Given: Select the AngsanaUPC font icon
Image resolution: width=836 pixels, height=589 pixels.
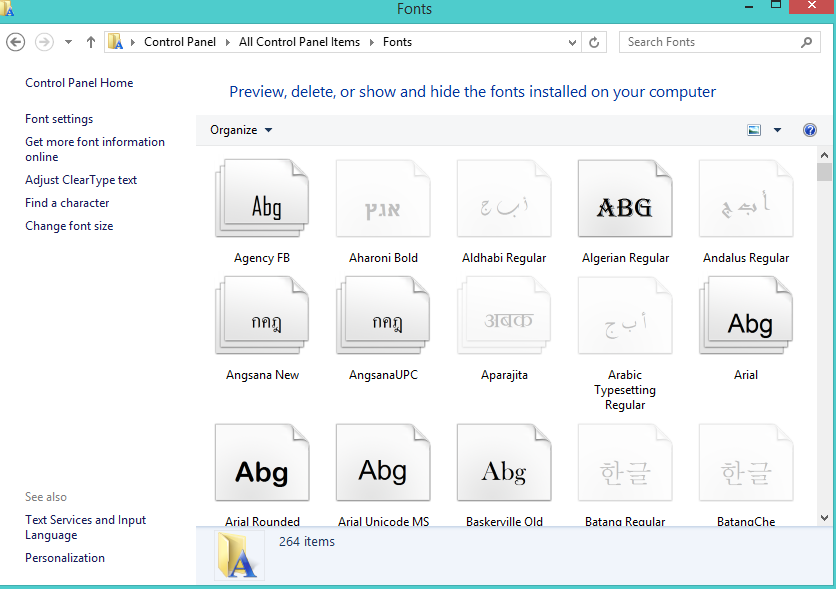Looking at the screenshot, I should 383,315.
